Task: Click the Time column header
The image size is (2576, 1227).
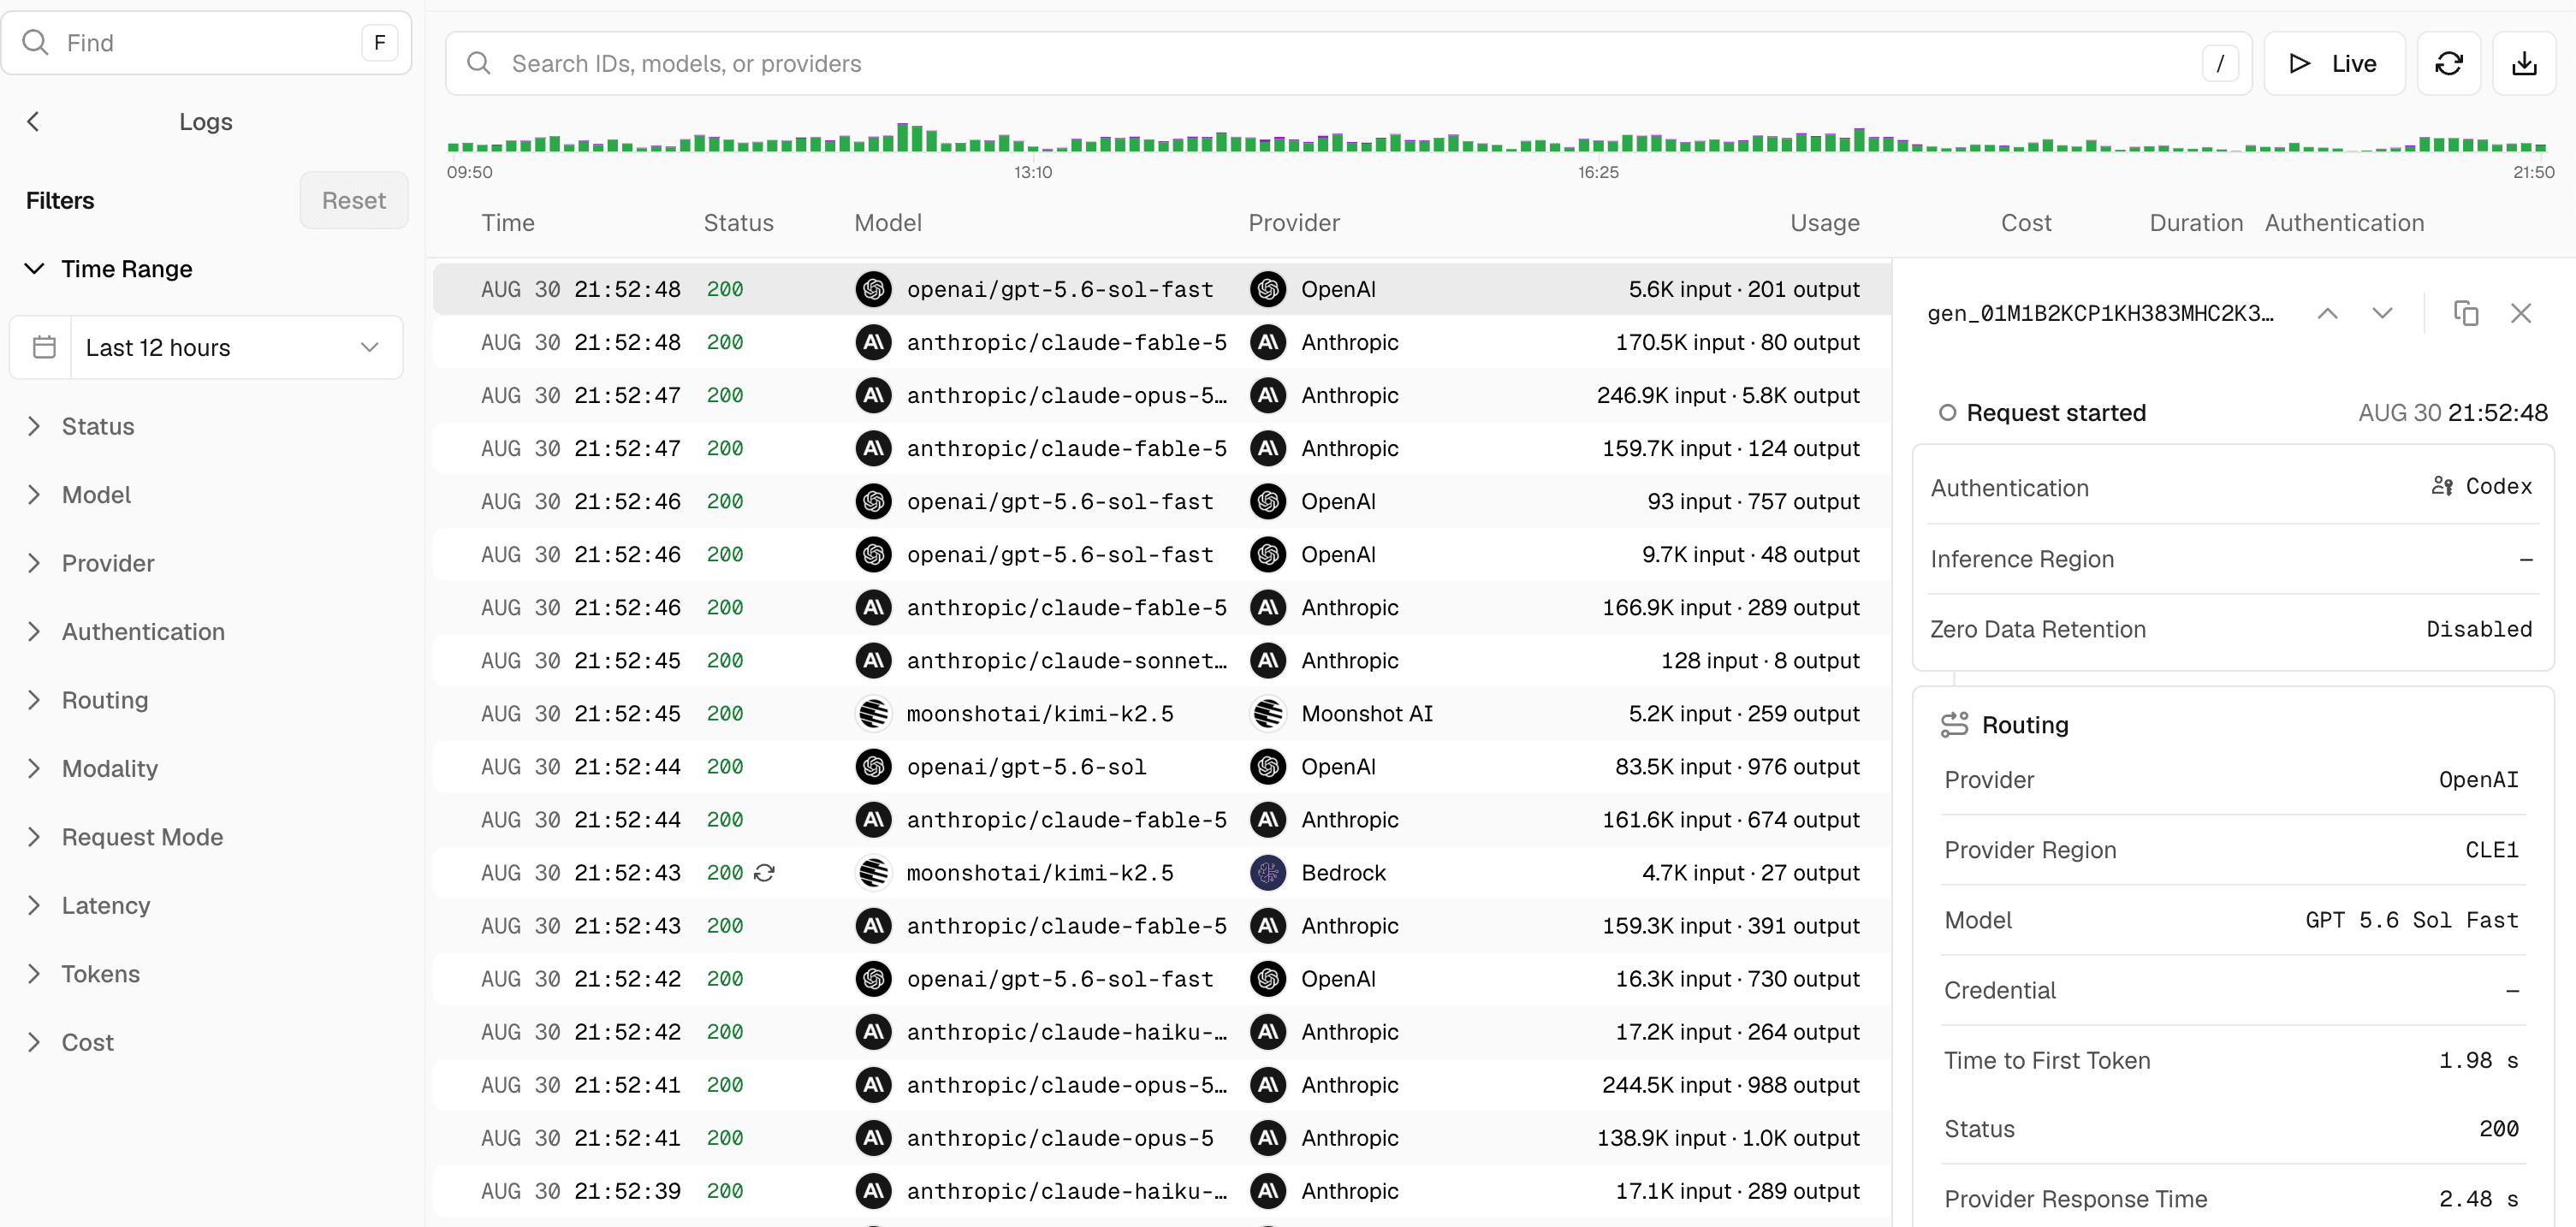Action: coord(508,223)
